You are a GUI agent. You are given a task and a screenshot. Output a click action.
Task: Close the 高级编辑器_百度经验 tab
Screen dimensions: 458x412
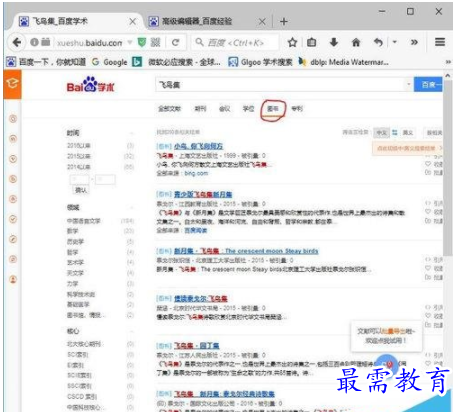point(262,22)
